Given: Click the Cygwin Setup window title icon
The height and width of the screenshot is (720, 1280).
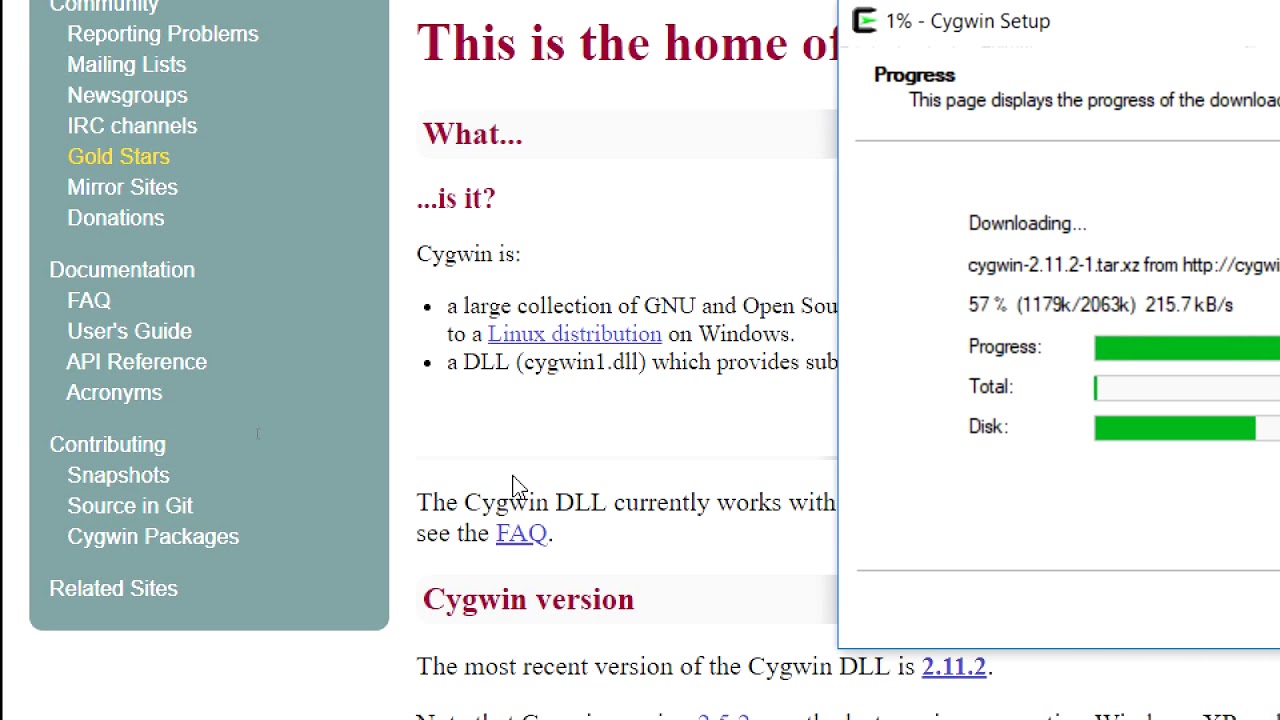Looking at the screenshot, I should [x=865, y=21].
